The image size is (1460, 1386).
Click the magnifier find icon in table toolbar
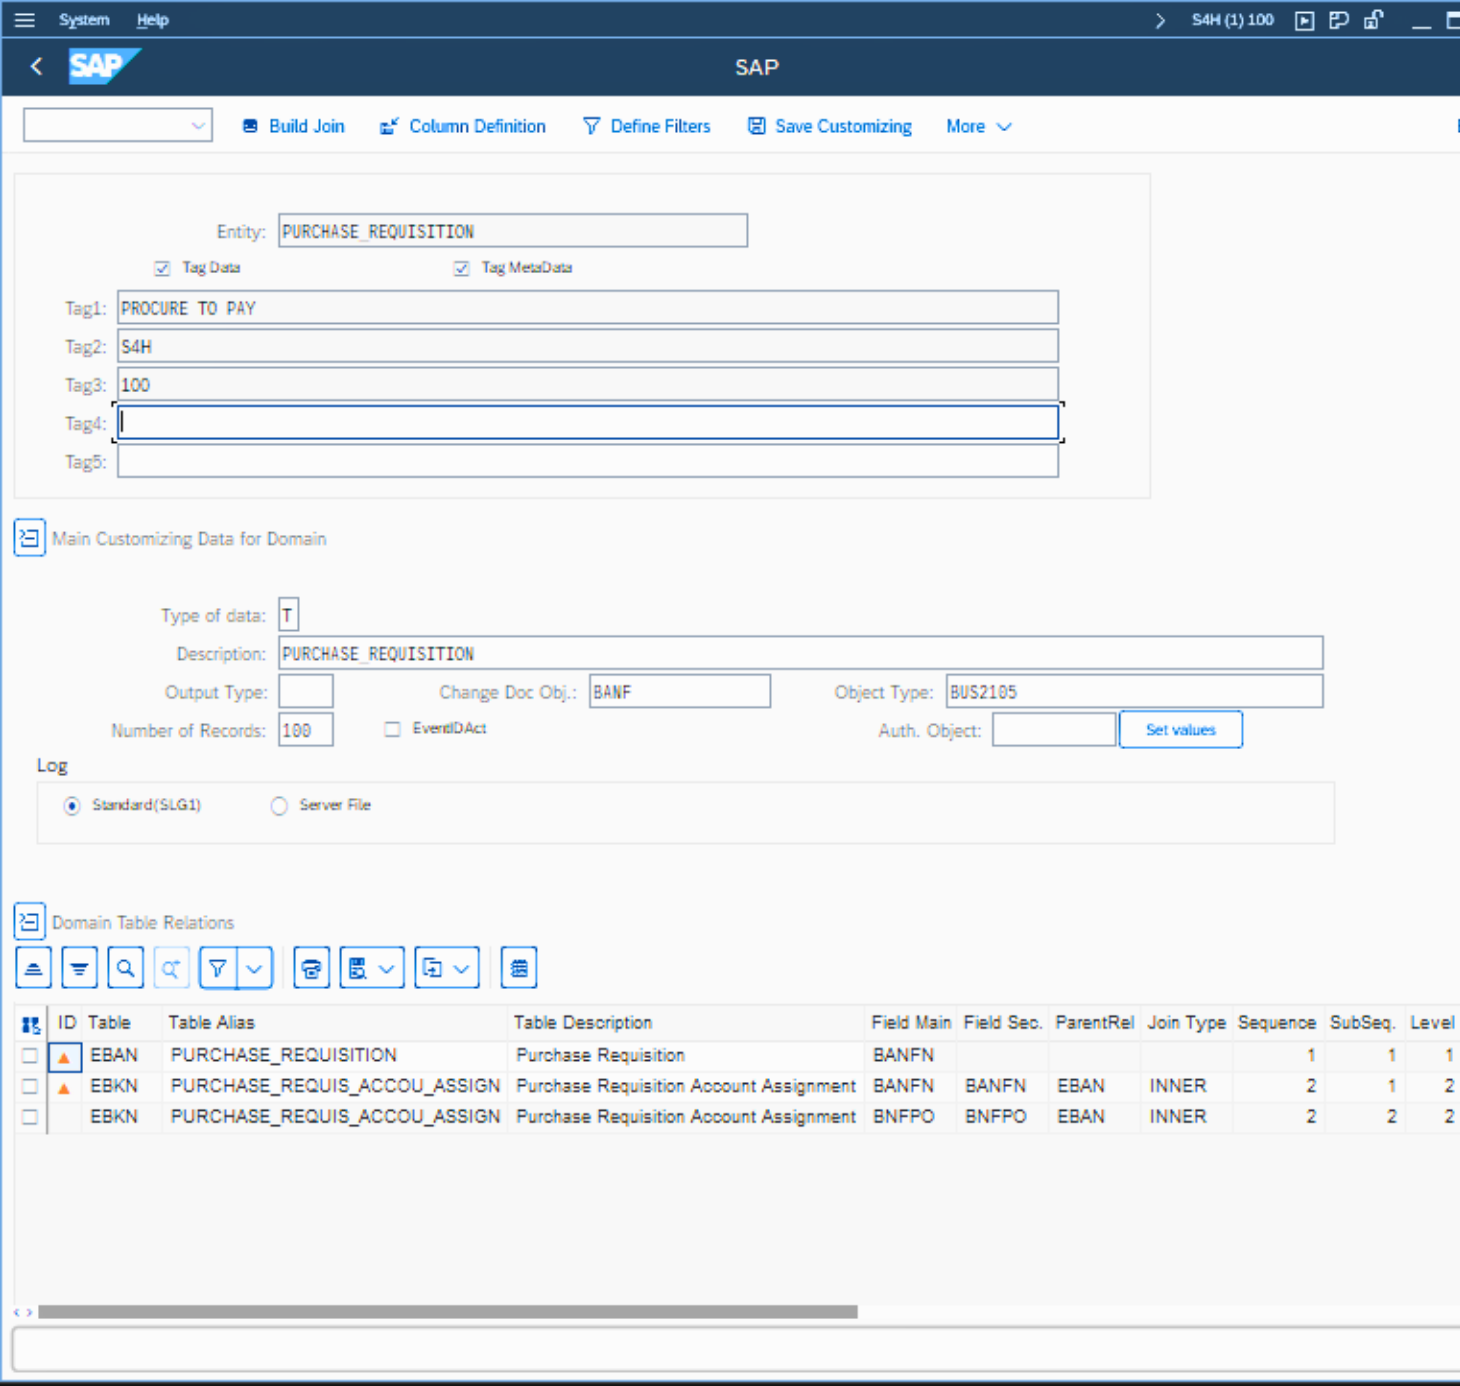(x=125, y=968)
